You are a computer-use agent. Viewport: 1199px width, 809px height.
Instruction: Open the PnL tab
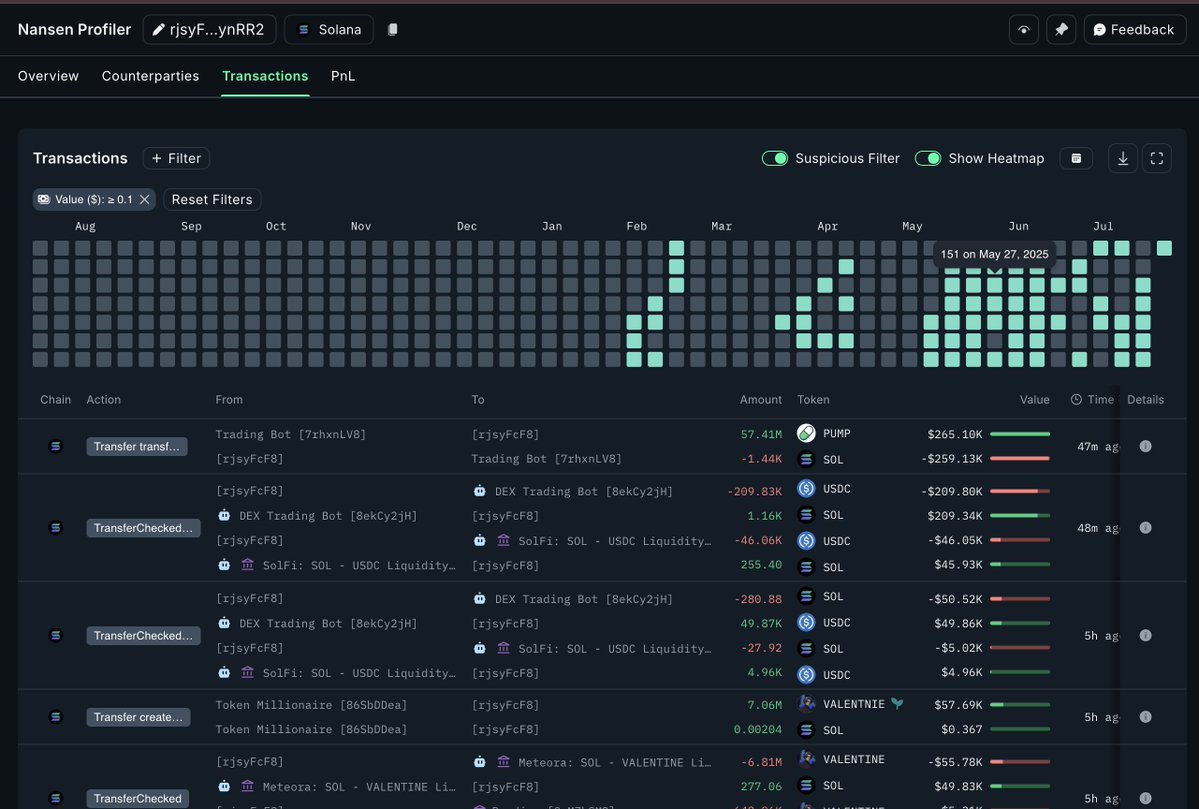tap(343, 76)
